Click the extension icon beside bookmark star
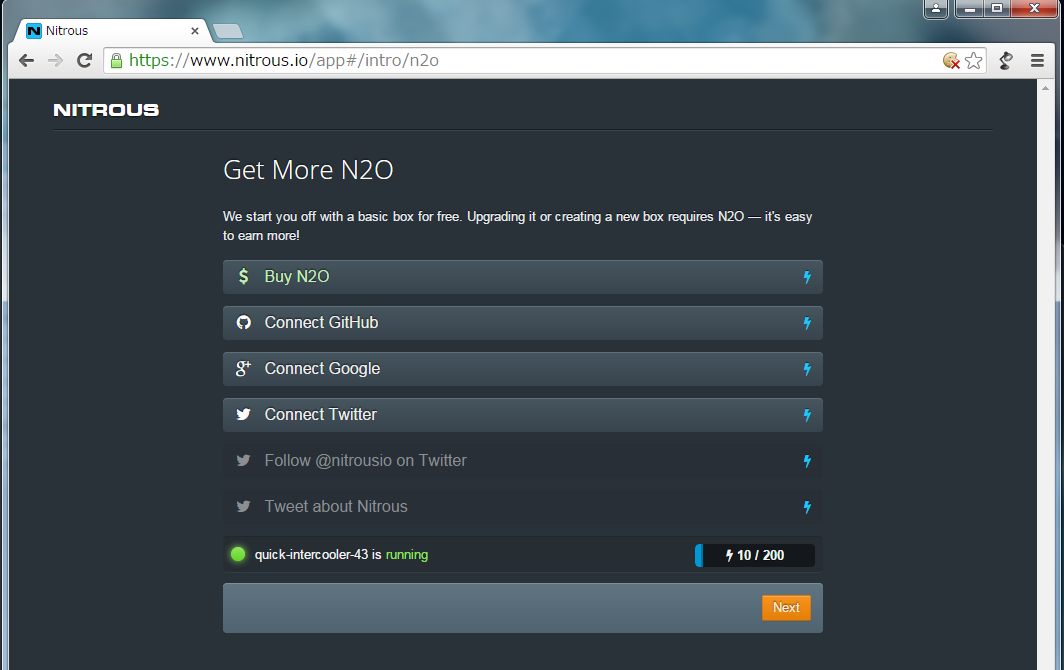The image size is (1064, 670). click(1006, 60)
